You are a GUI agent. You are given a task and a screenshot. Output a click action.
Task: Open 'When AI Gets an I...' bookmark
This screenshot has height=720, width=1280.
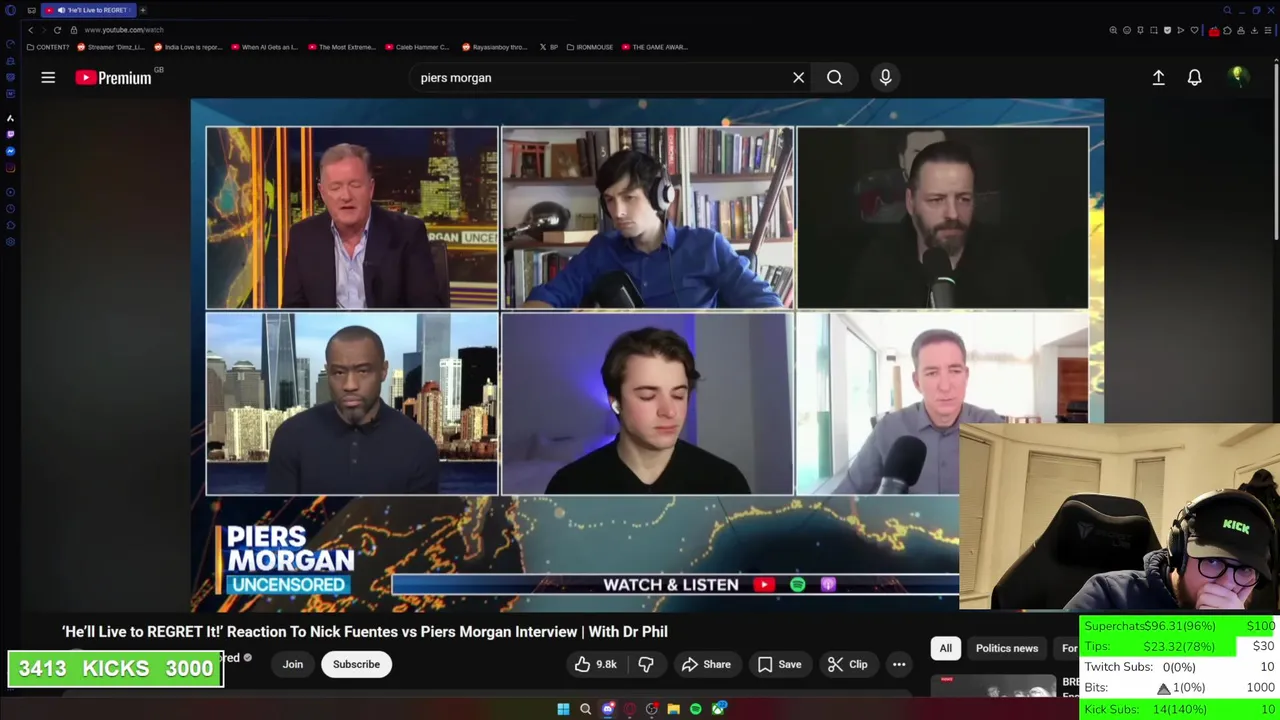(x=264, y=47)
